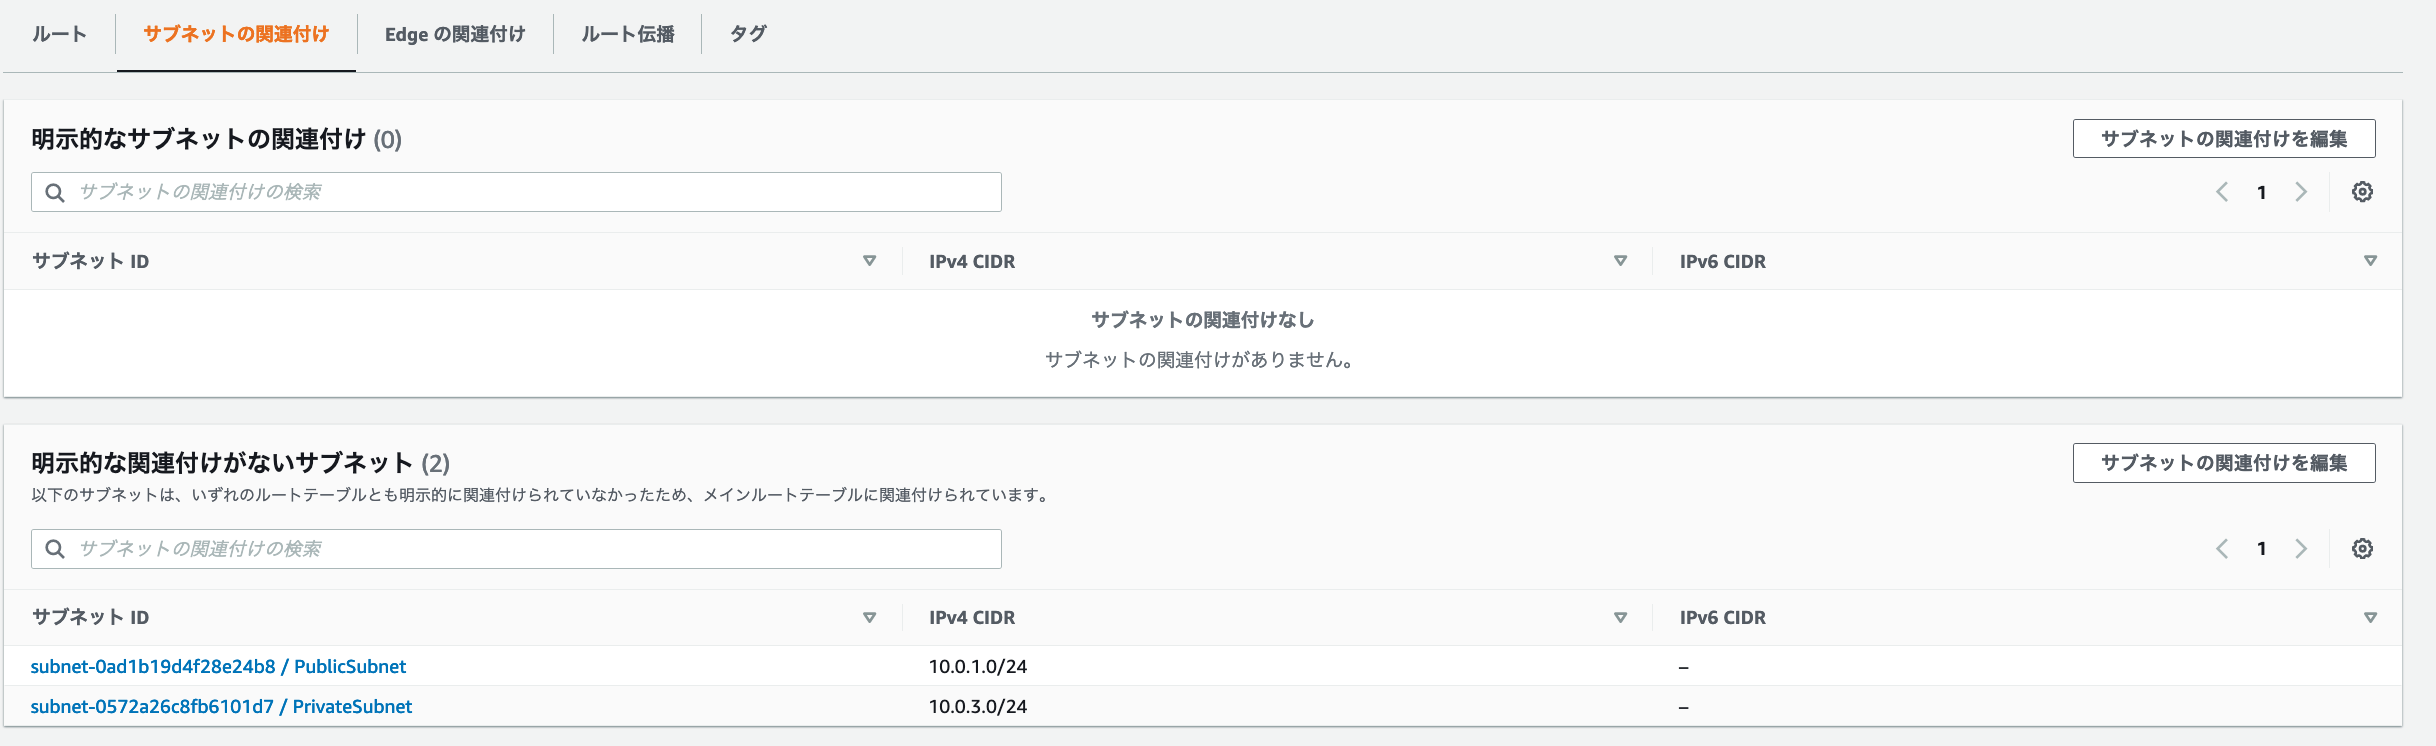Sort by IPv6 CIDR in the non-explicit subnets table
This screenshot has width=2436, height=746.
tap(2370, 618)
